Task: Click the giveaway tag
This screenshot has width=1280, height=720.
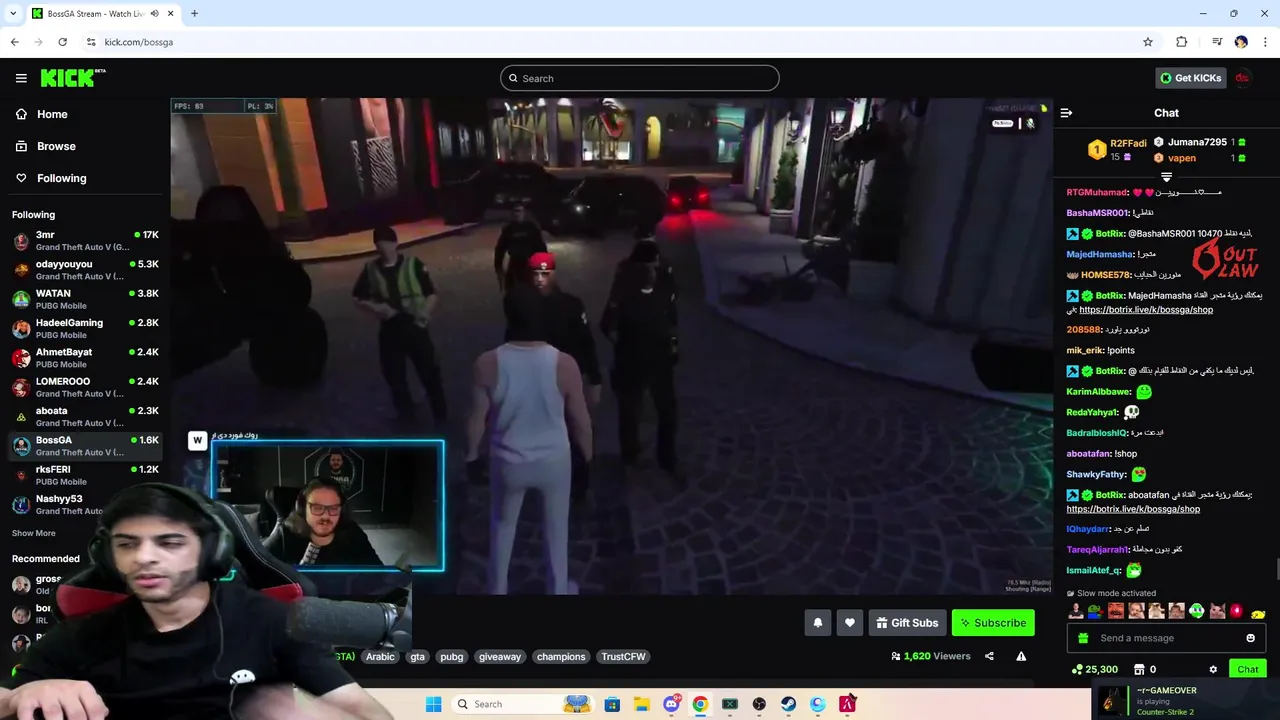Action: [x=500, y=656]
